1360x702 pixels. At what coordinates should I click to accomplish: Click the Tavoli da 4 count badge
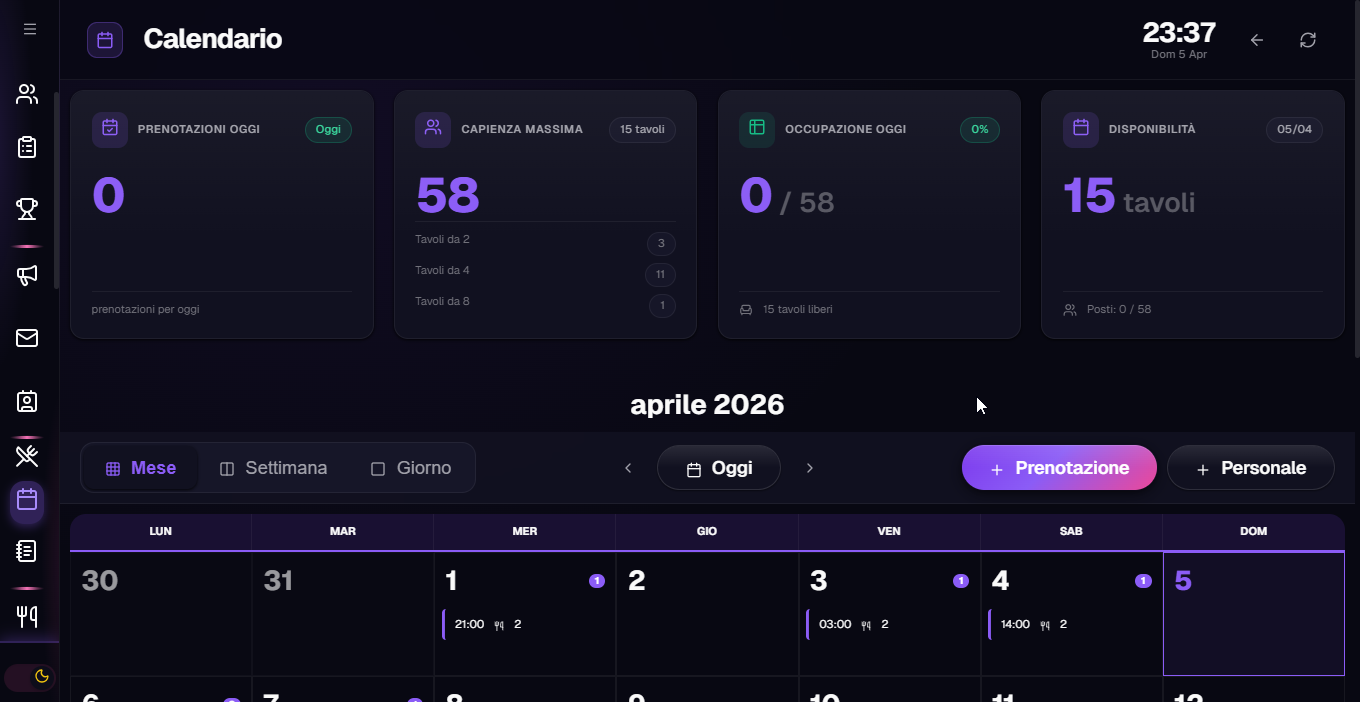[x=660, y=275]
